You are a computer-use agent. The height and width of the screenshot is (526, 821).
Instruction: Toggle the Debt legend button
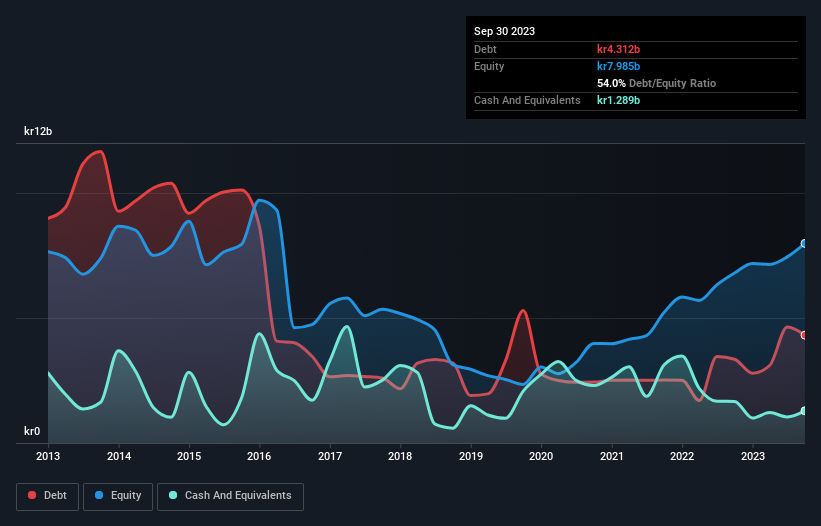tap(48, 496)
